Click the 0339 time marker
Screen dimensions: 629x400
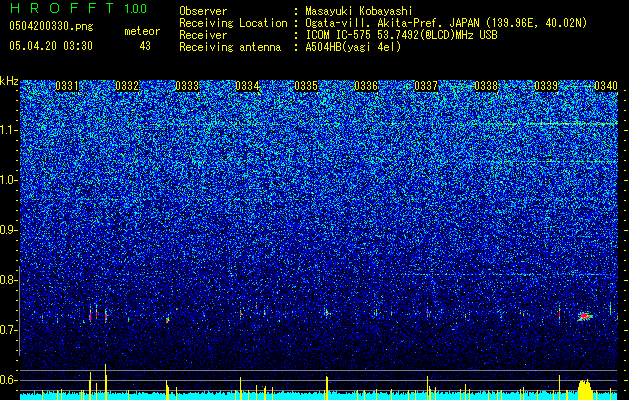pos(546,86)
